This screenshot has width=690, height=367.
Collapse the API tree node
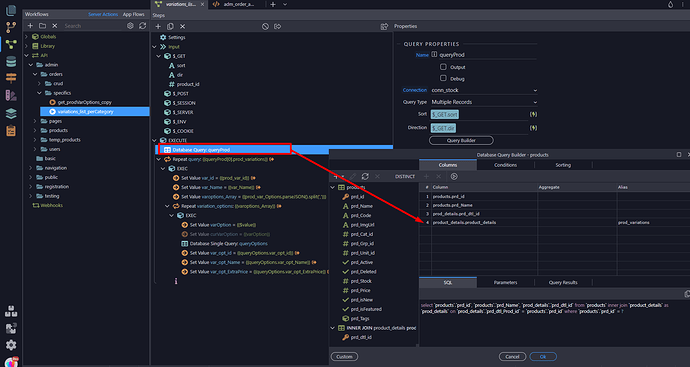pos(26,55)
